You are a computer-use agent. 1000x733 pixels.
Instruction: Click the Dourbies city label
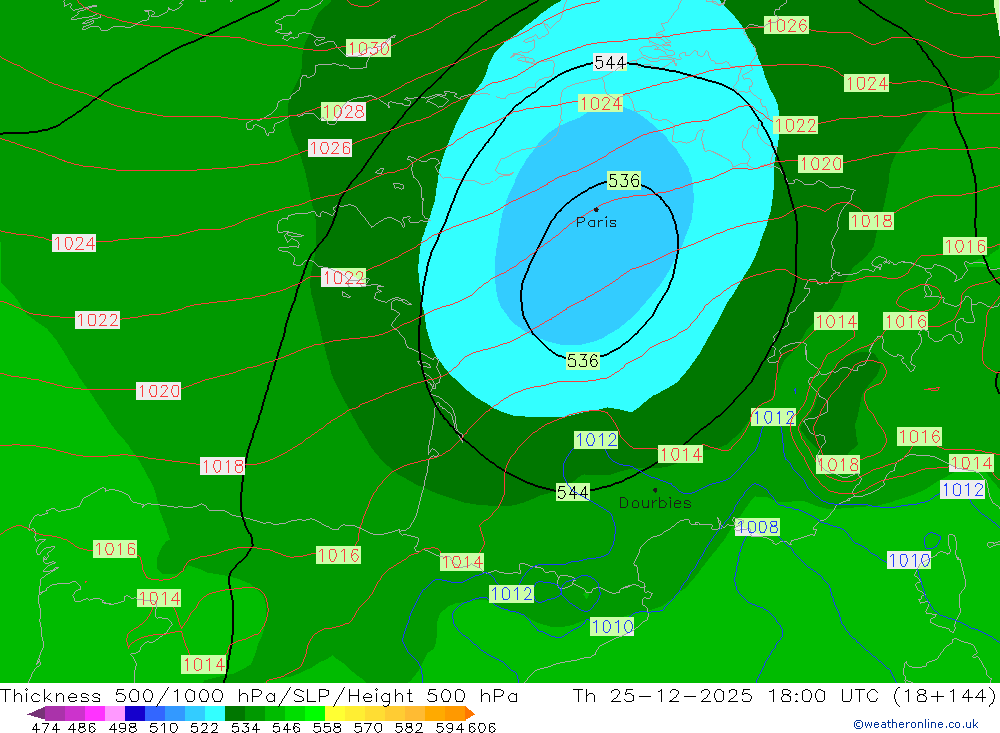click(655, 503)
